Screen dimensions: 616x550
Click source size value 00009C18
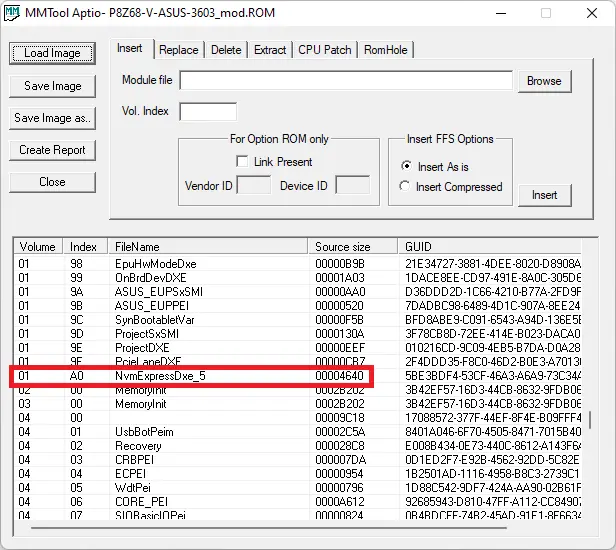(340, 418)
